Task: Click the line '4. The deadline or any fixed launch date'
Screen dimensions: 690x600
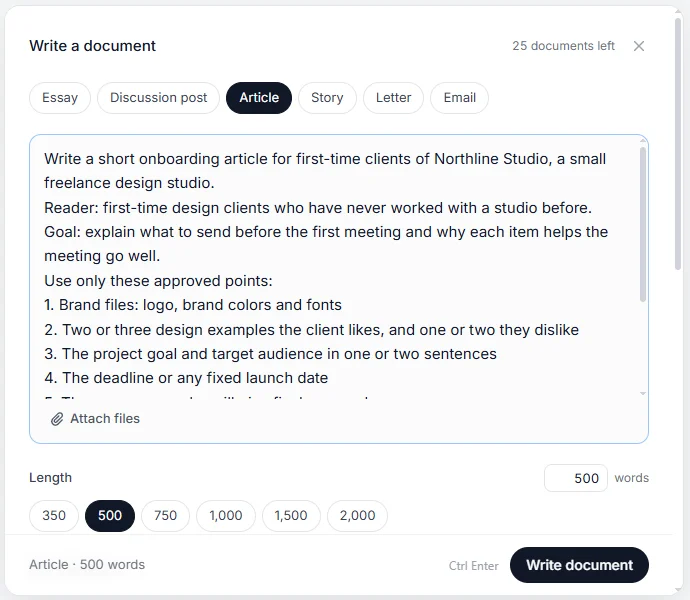Action: pyautogui.click(x=186, y=378)
